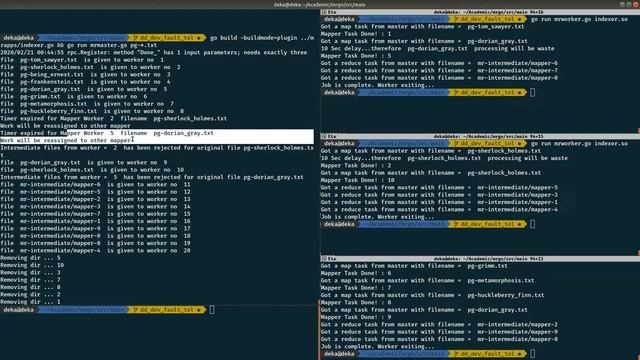Minimize the terminal window

[x=622, y=4]
